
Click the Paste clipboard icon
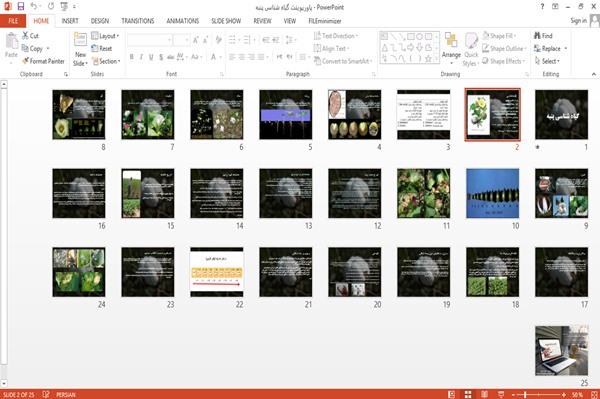(11, 41)
